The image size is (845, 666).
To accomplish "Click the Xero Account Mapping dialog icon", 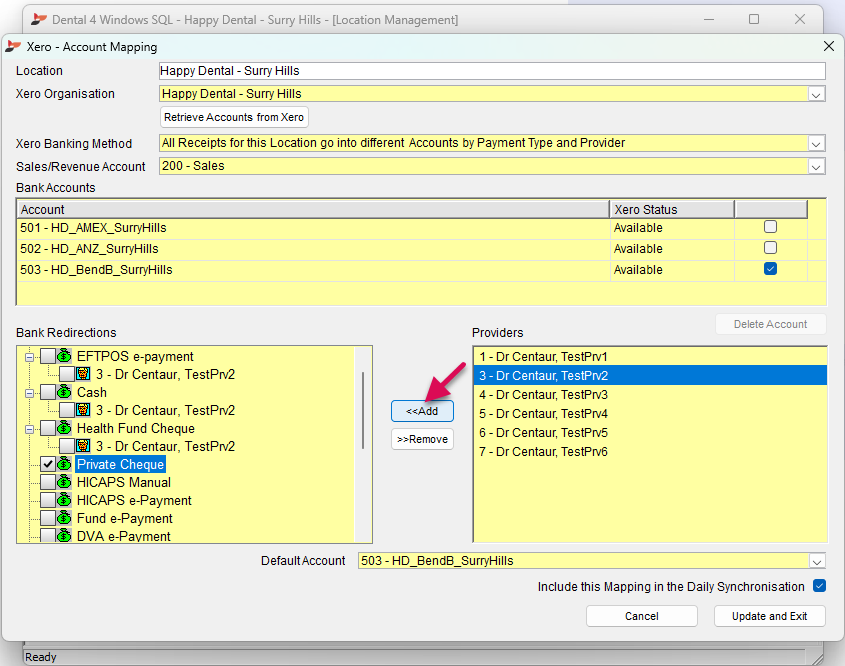I will click(x=13, y=47).
